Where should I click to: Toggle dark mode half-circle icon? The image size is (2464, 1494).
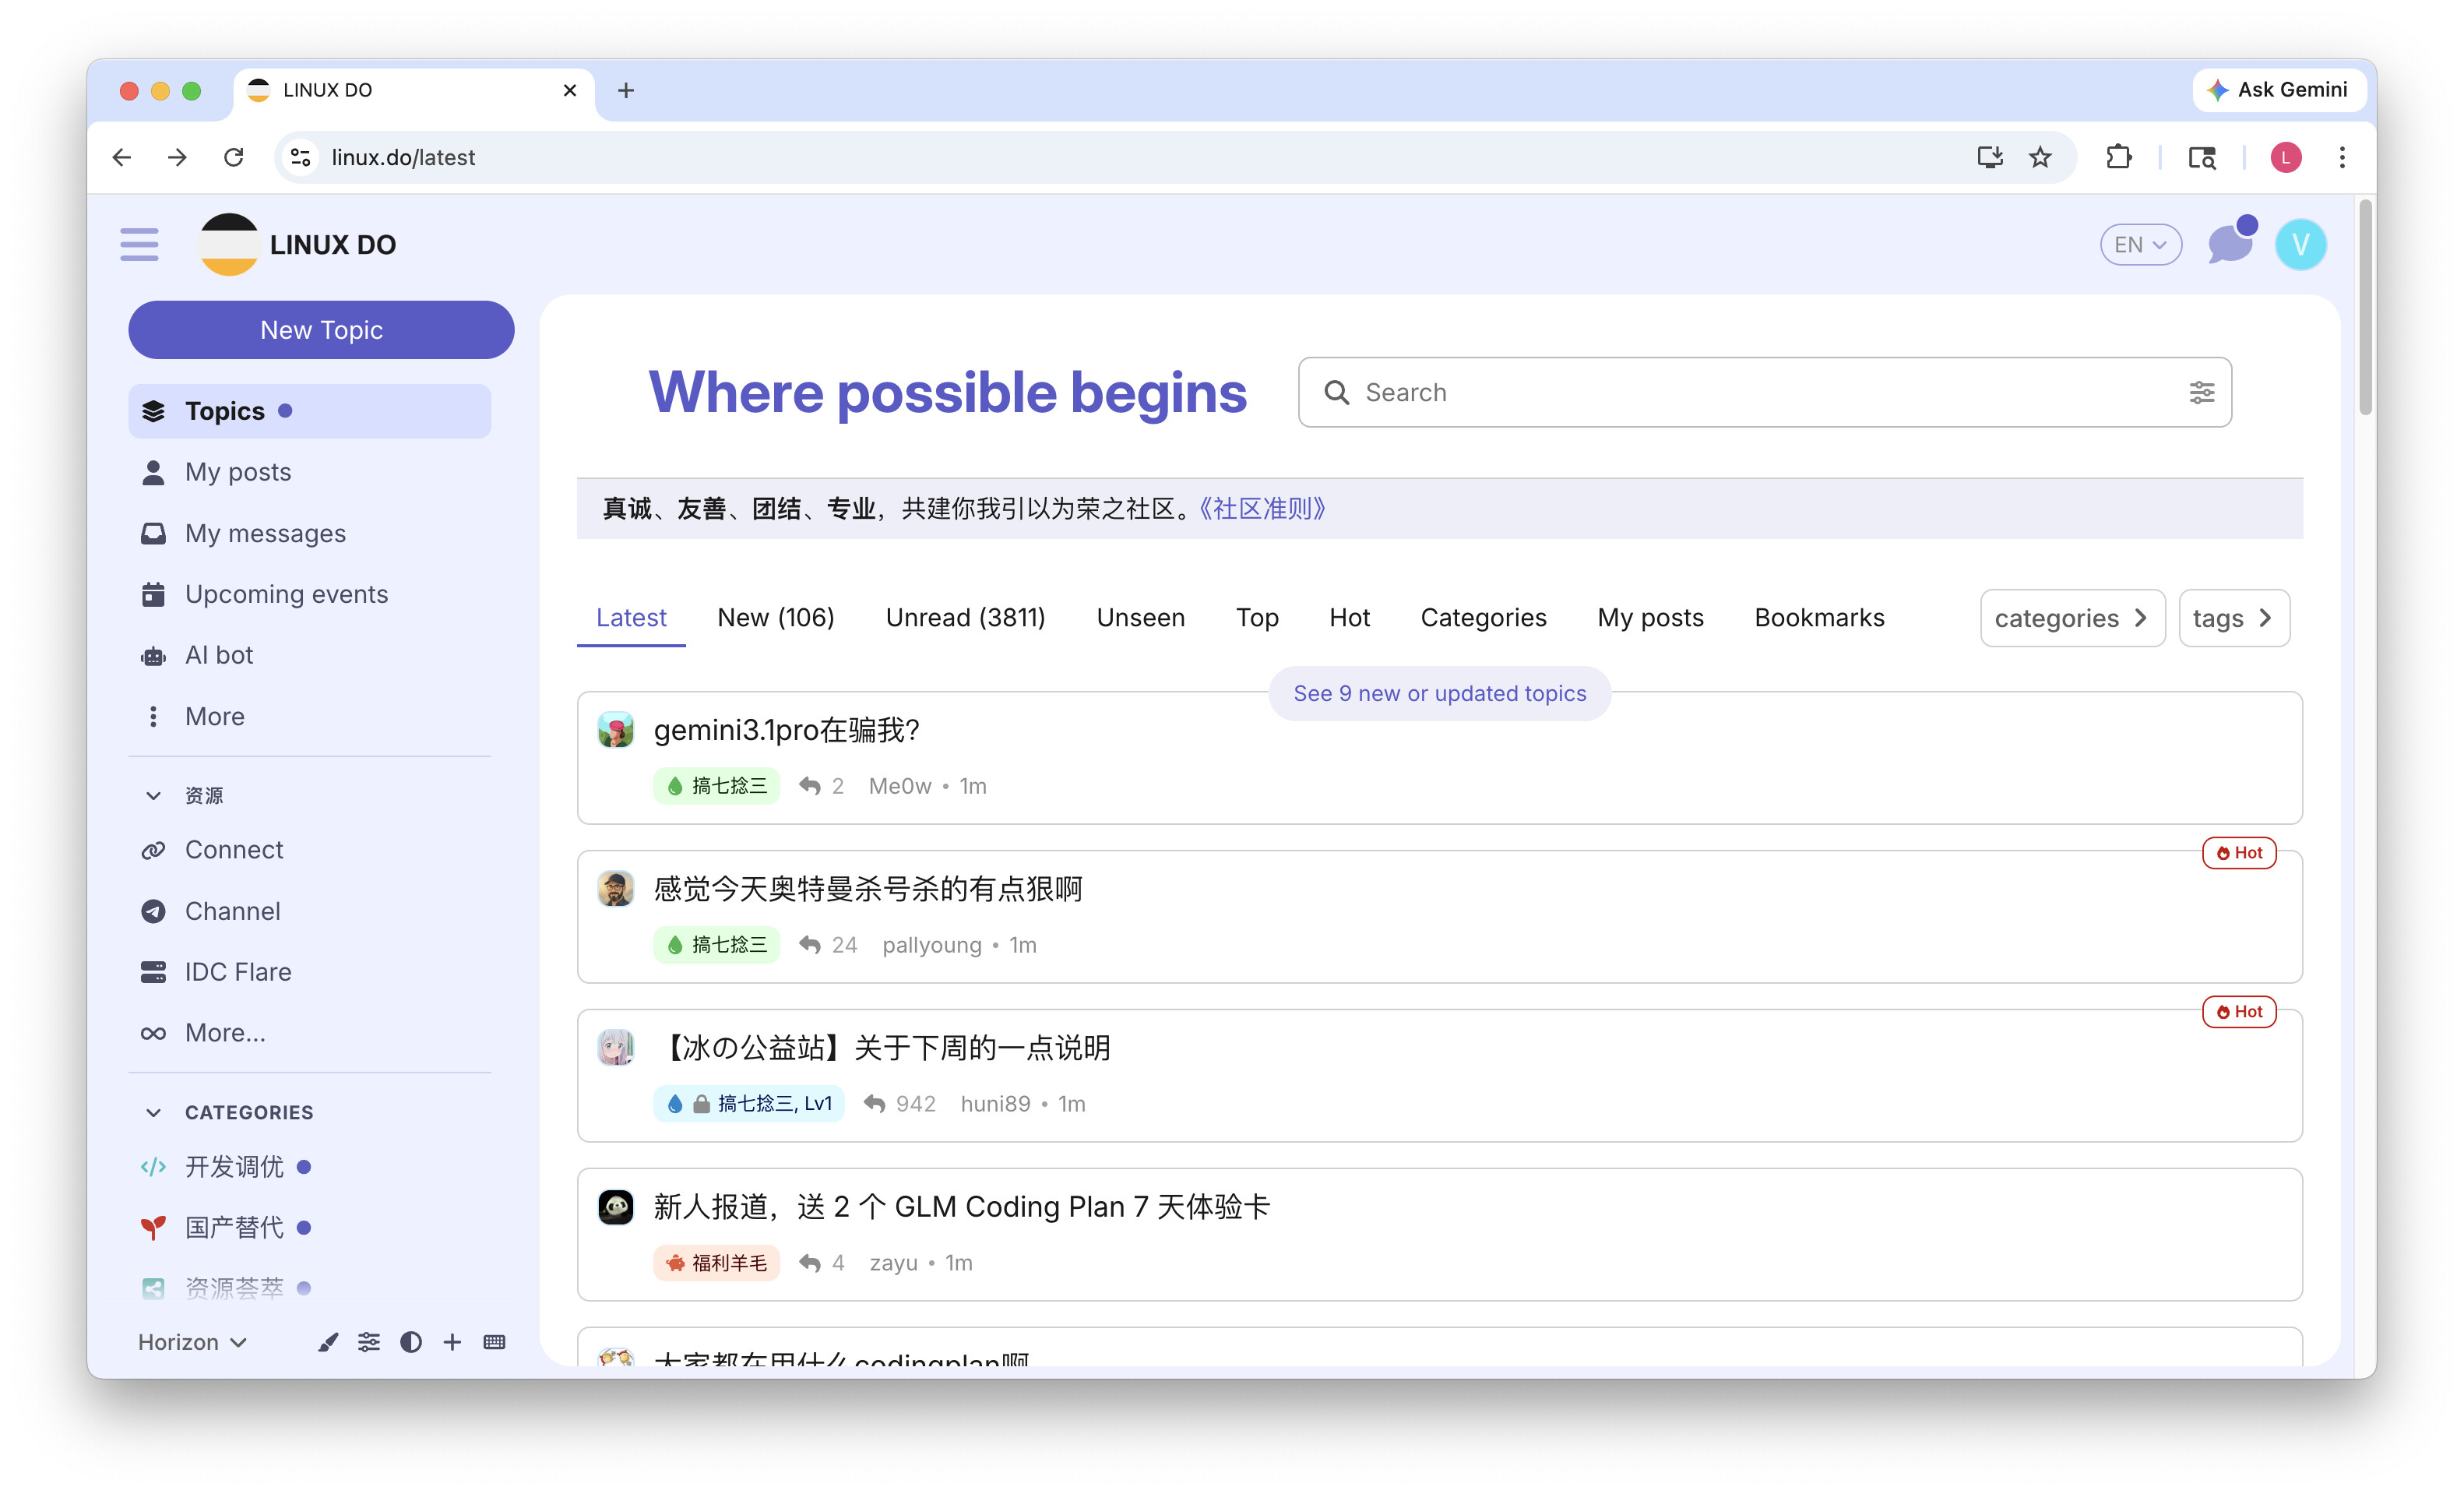click(x=411, y=1342)
